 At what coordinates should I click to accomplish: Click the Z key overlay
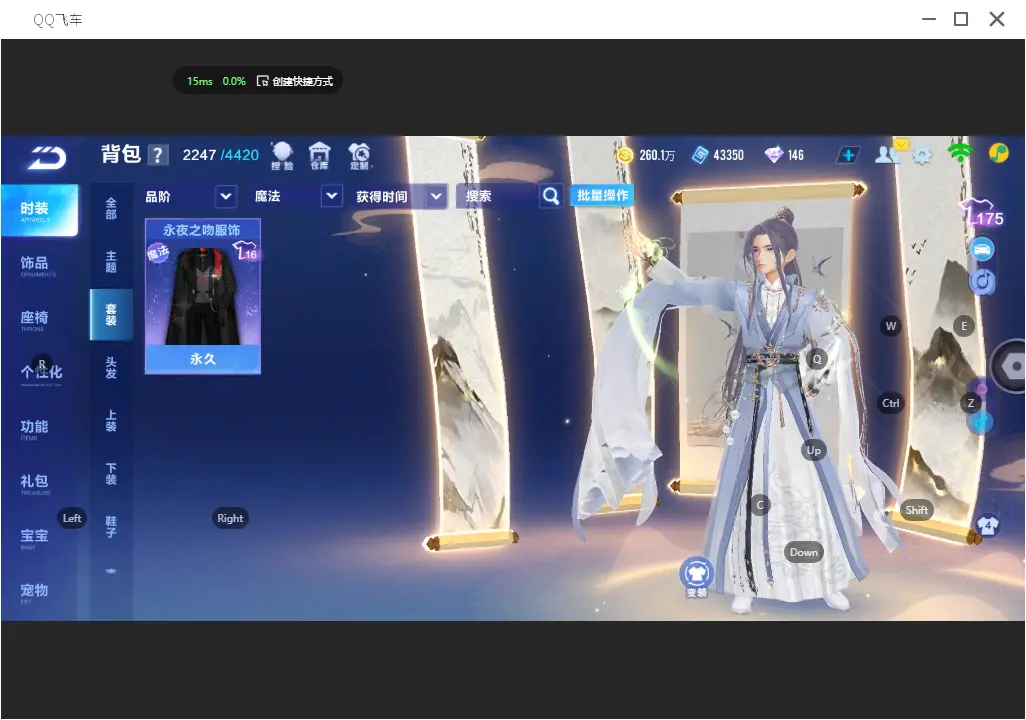pyautogui.click(x=970, y=403)
